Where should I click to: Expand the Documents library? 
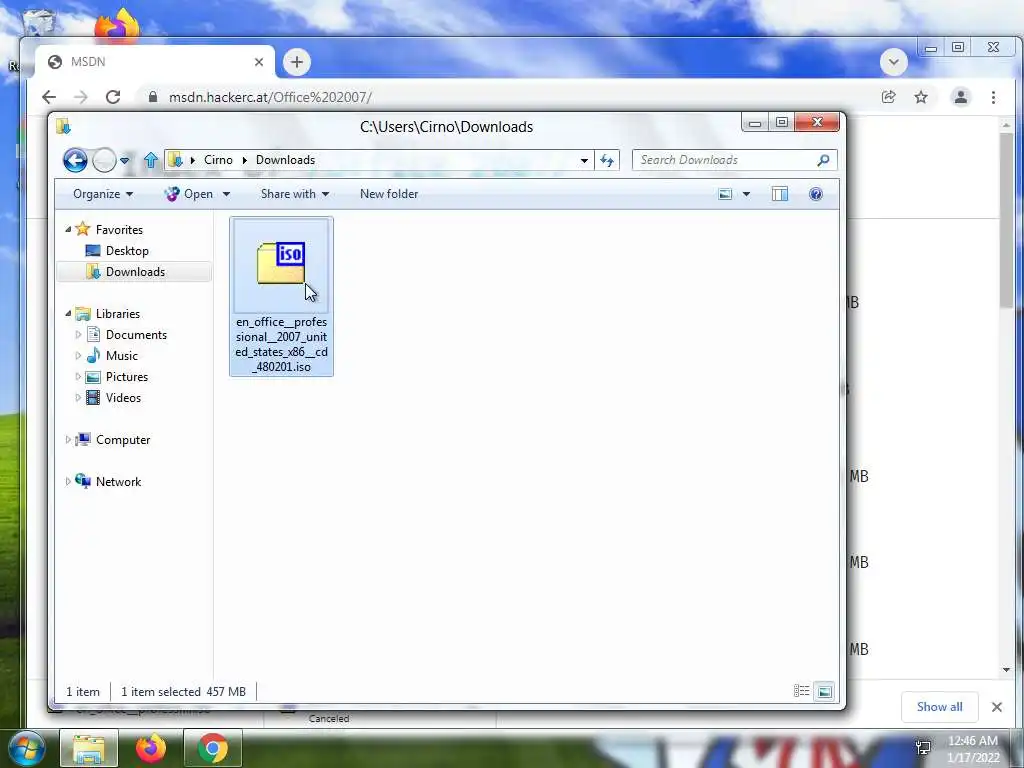pyautogui.click(x=78, y=335)
